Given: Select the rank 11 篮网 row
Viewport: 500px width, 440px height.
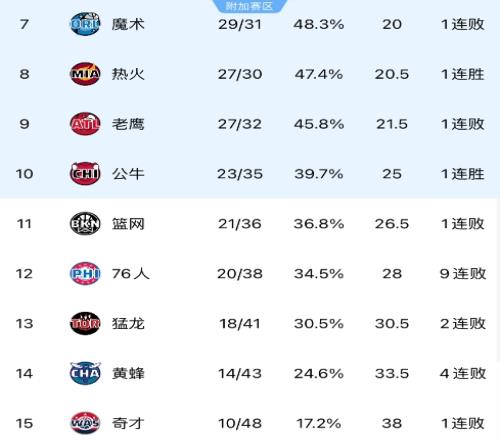Looking at the screenshot, I should 250,224.
